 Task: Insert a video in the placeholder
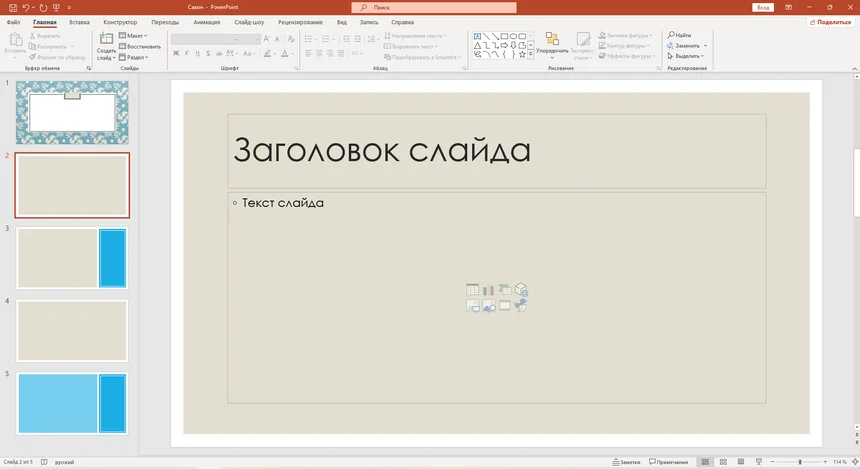(505, 306)
